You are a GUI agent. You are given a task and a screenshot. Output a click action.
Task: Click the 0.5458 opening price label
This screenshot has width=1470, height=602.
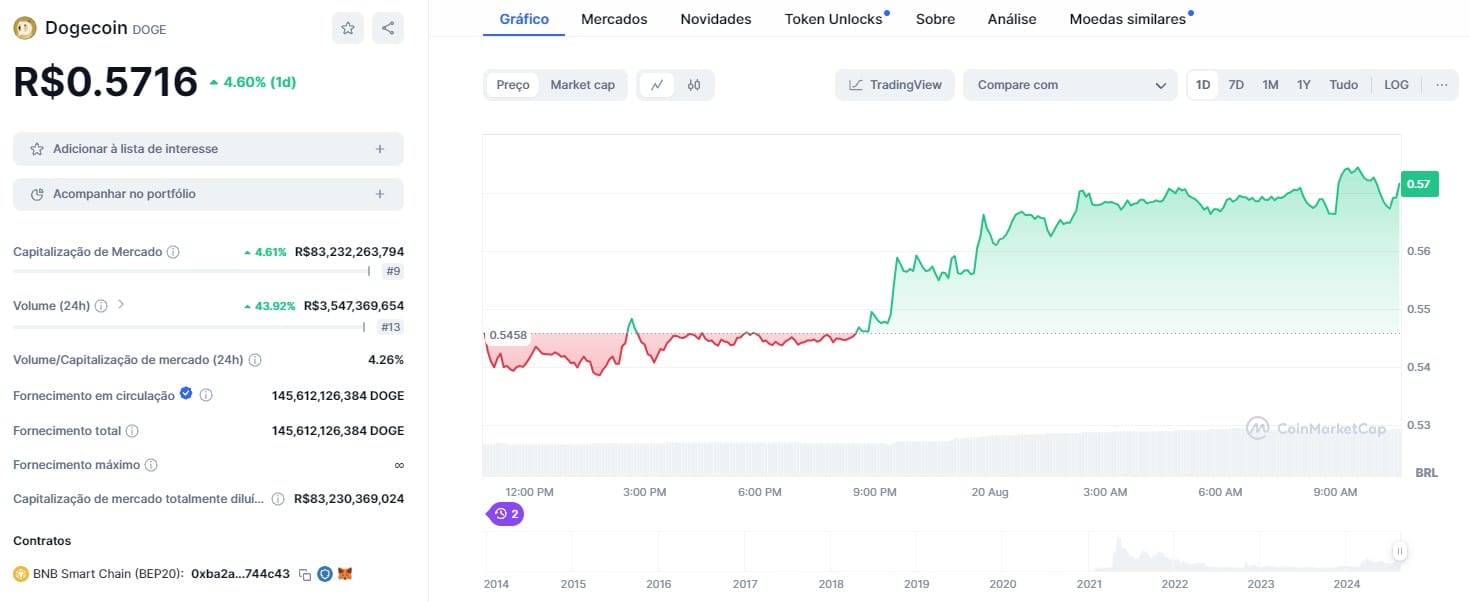tap(507, 334)
